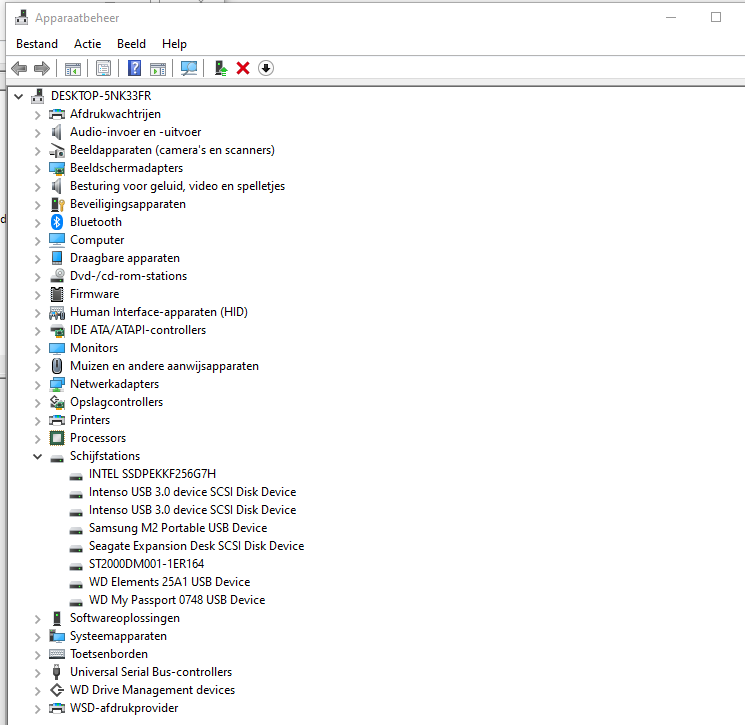The image size is (745, 725).
Task: Expand IDE ATA/ATAPI-controllers arrow
Action: pos(38,331)
